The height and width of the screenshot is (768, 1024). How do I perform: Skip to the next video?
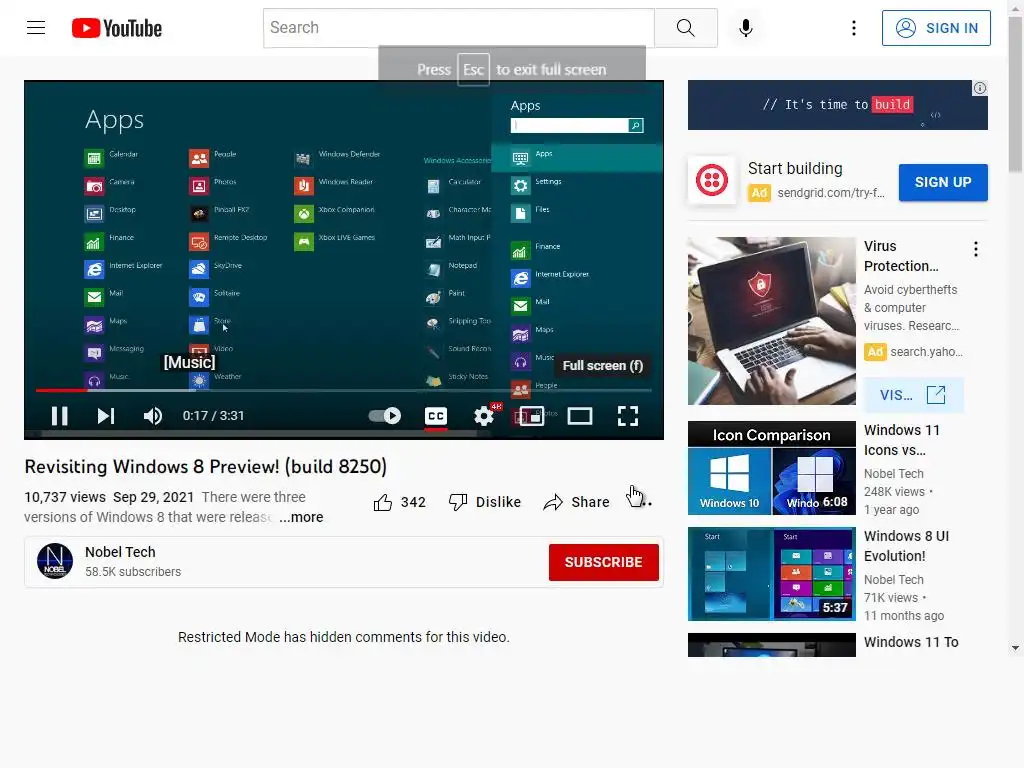point(106,416)
